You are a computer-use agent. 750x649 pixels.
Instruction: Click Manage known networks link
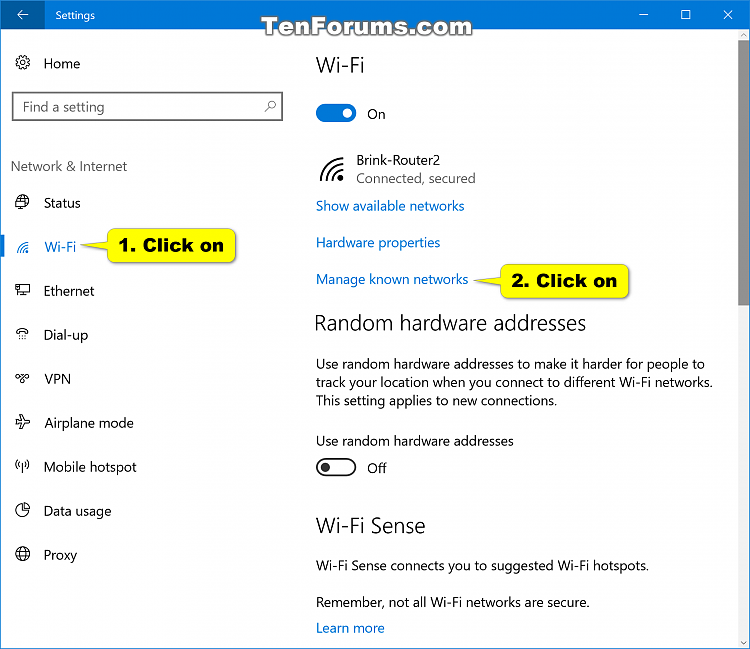coord(392,280)
